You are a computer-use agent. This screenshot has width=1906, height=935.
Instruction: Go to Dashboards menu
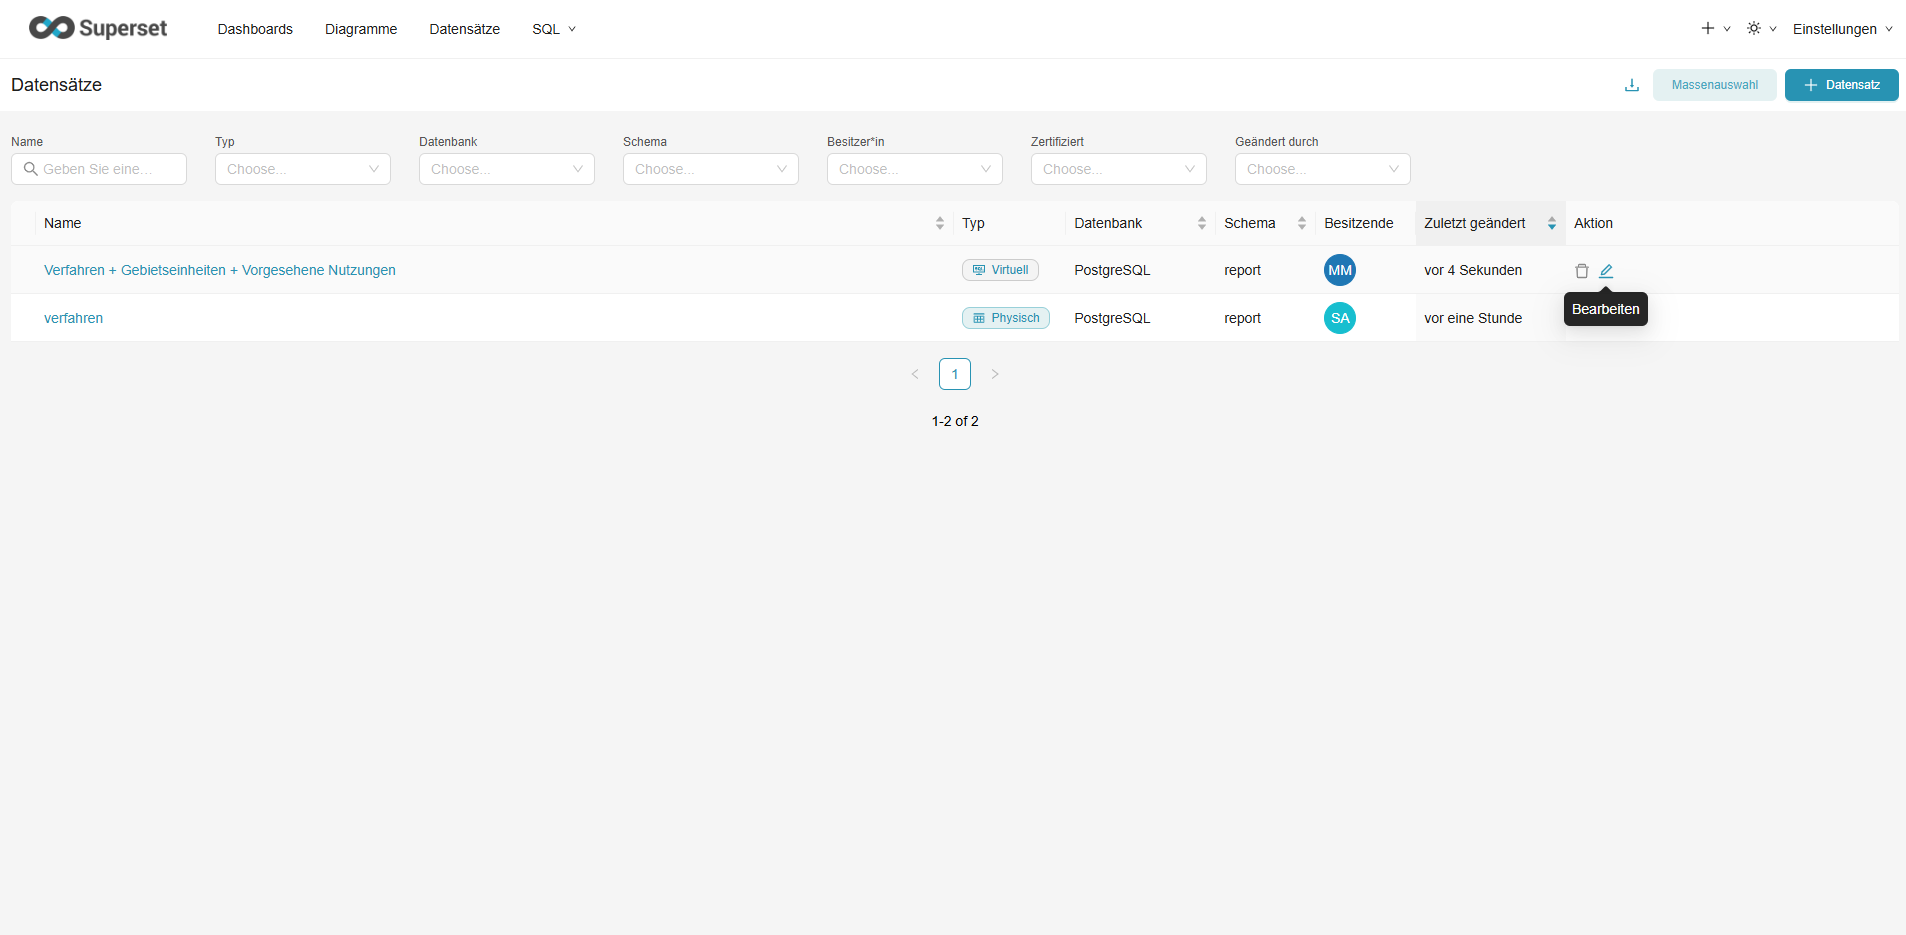point(255,29)
